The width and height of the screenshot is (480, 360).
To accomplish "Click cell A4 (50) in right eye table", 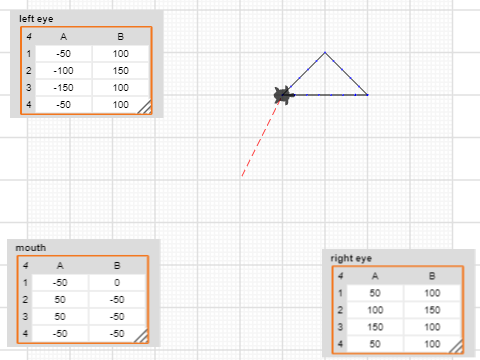I will pos(375,344).
